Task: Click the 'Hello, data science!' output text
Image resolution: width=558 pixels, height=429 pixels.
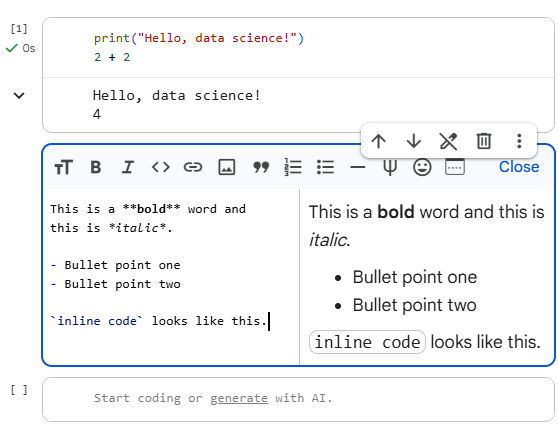Action: [x=177, y=96]
